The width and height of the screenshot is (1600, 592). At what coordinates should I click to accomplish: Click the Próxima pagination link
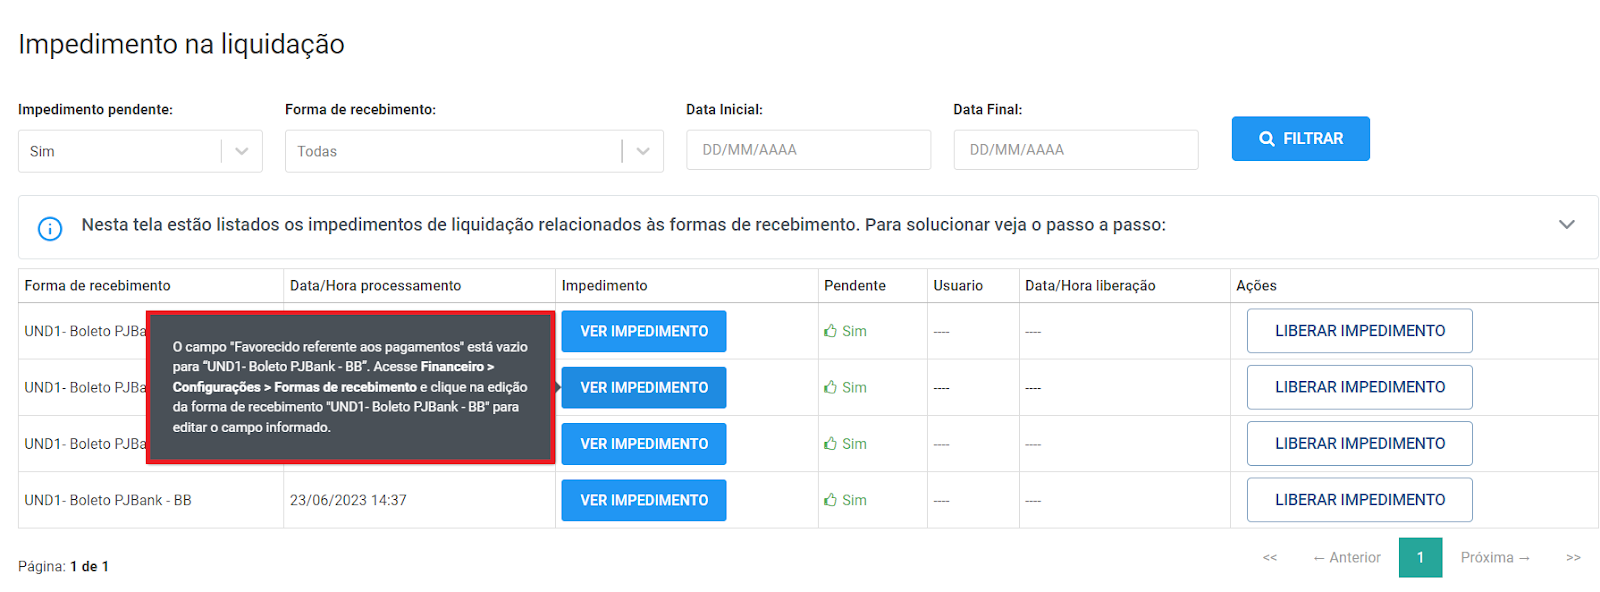1496,558
